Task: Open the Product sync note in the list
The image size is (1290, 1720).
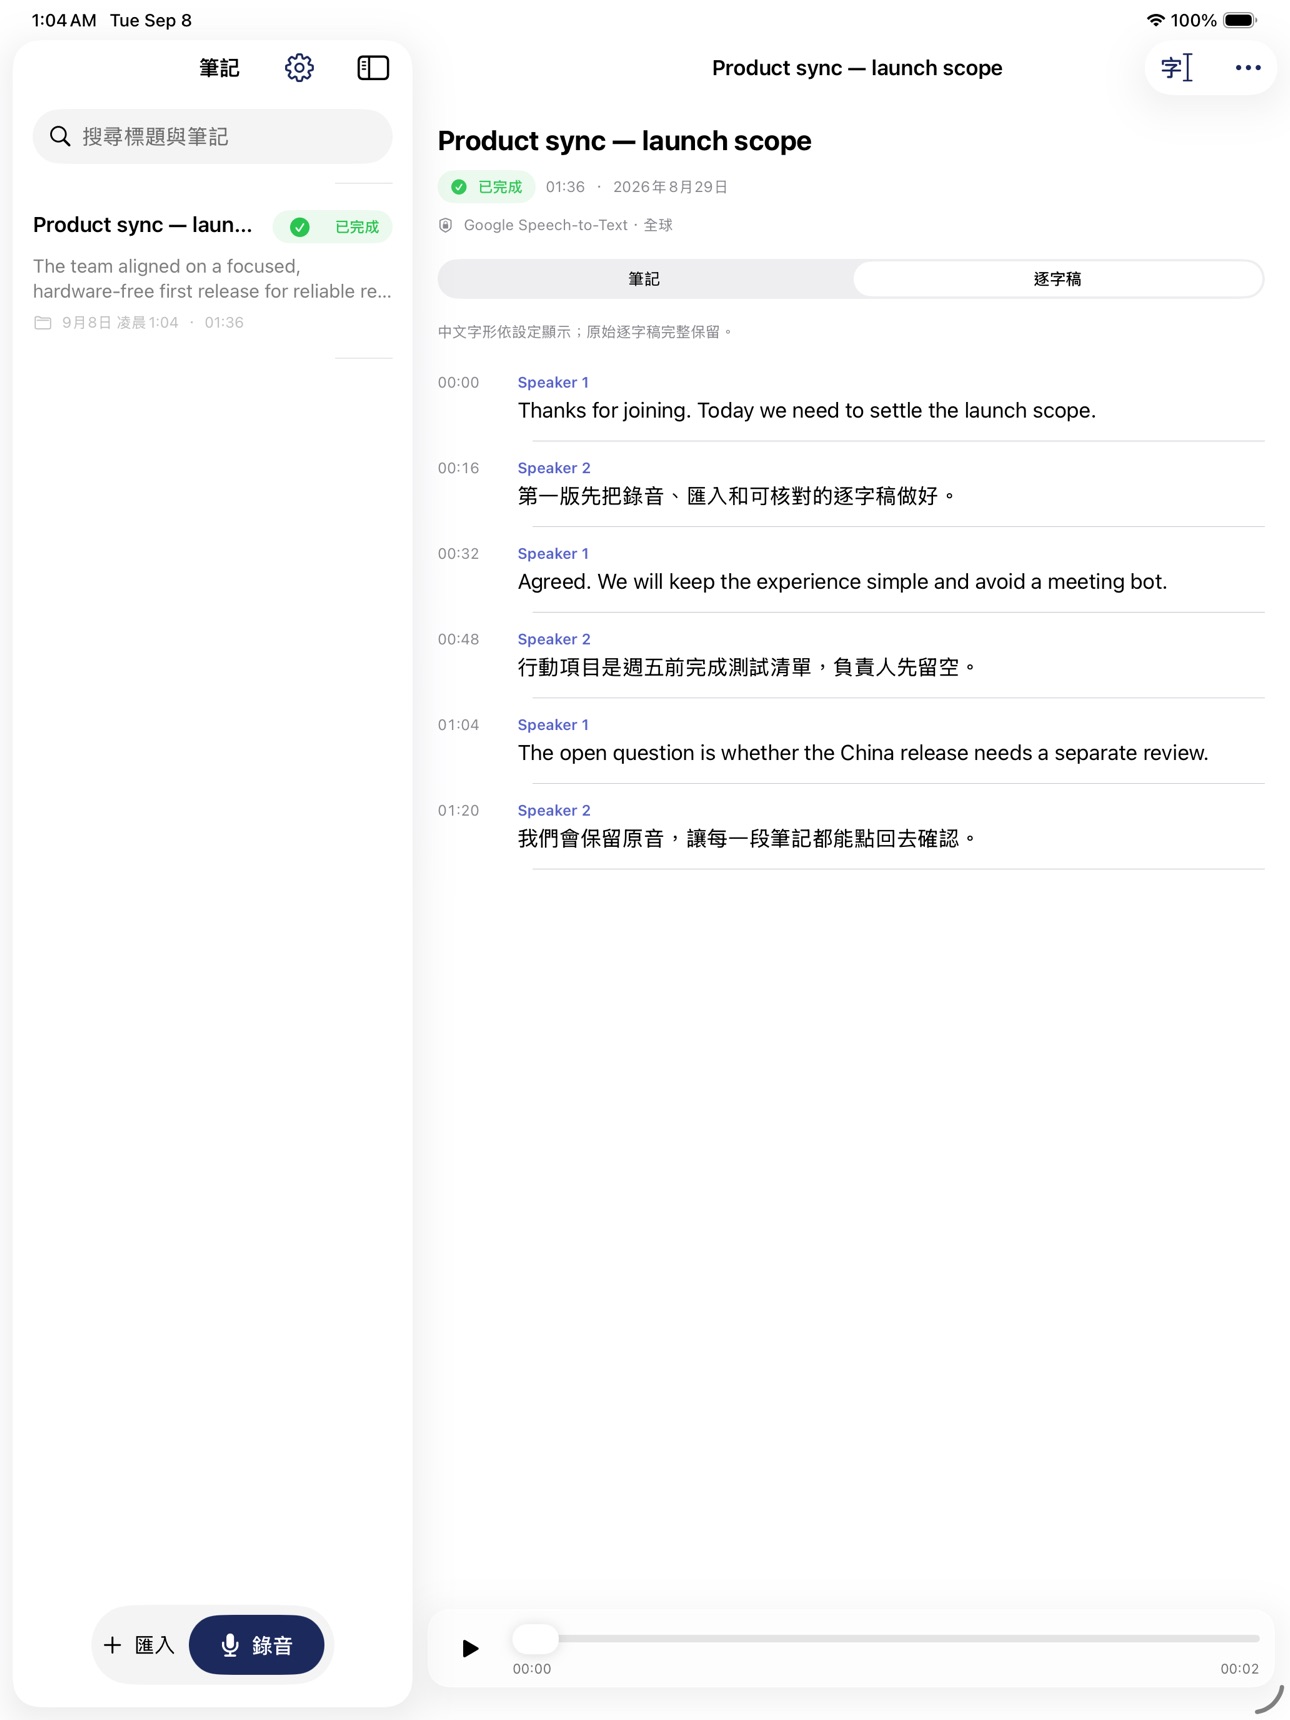Action: point(212,271)
